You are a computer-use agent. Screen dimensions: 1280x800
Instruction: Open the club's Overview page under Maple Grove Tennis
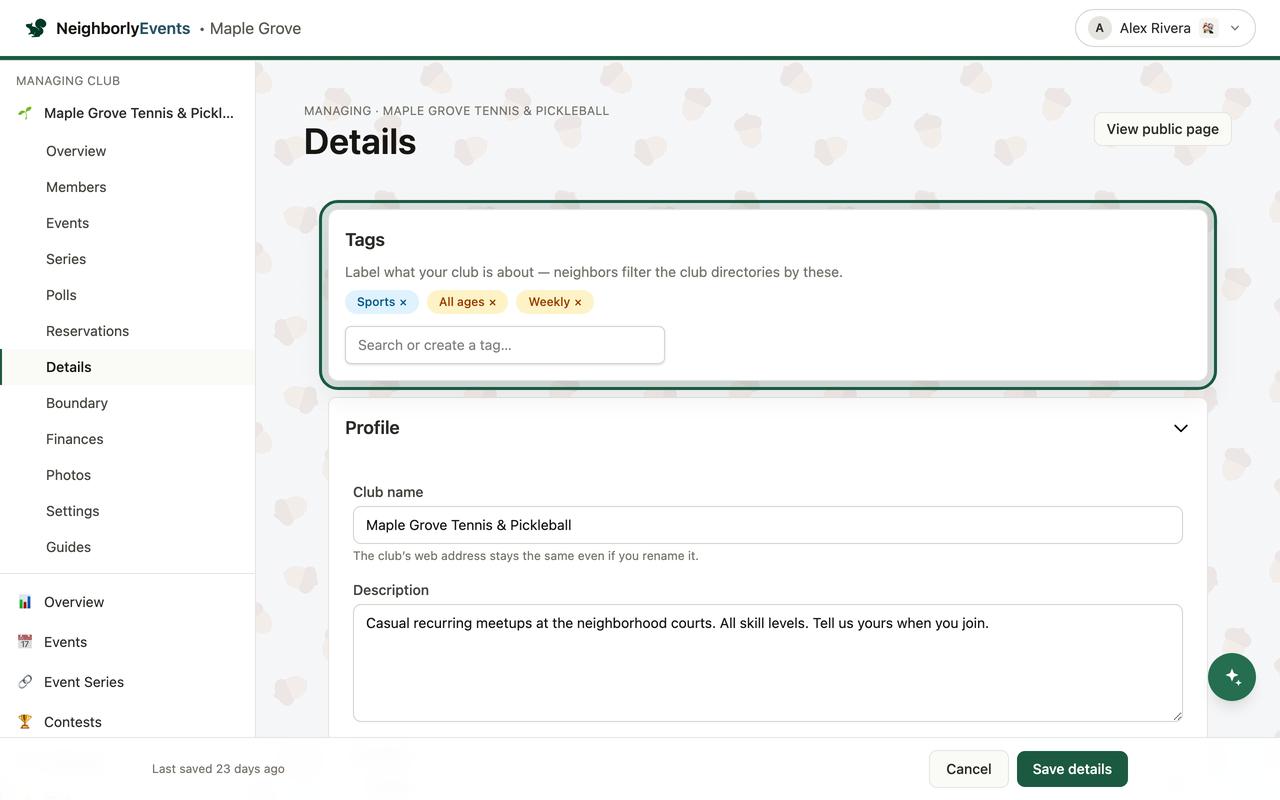(76, 151)
